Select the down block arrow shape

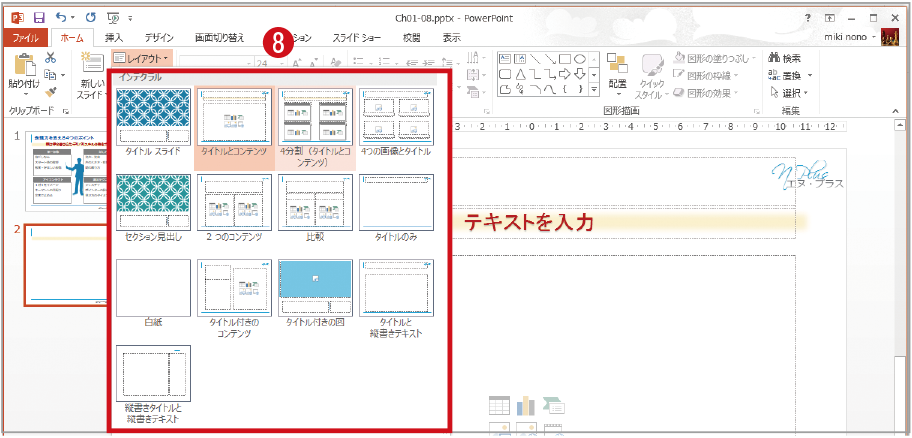click(580, 74)
